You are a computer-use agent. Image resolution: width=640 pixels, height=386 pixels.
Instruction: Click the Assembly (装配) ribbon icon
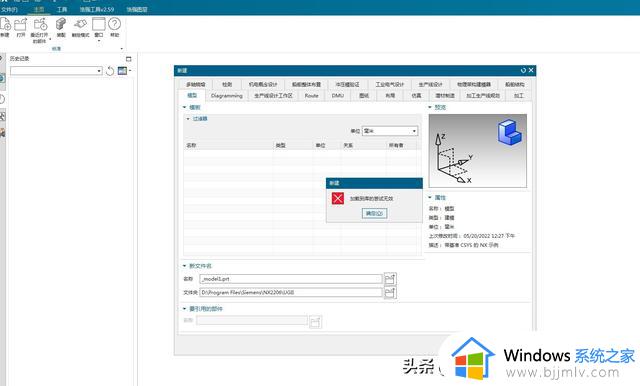(61, 24)
